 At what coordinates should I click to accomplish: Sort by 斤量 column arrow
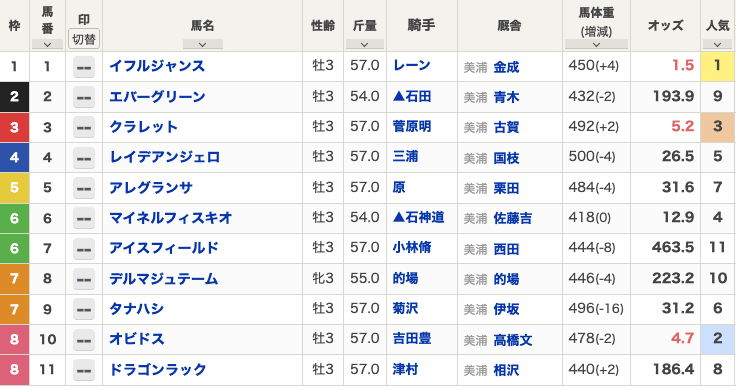(365, 45)
